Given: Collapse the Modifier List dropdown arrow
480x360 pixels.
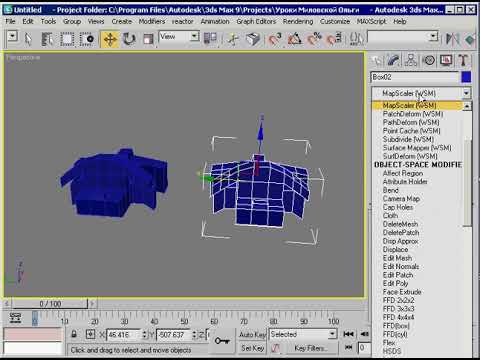Looking at the screenshot, I should pyautogui.click(x=466, y=93).
